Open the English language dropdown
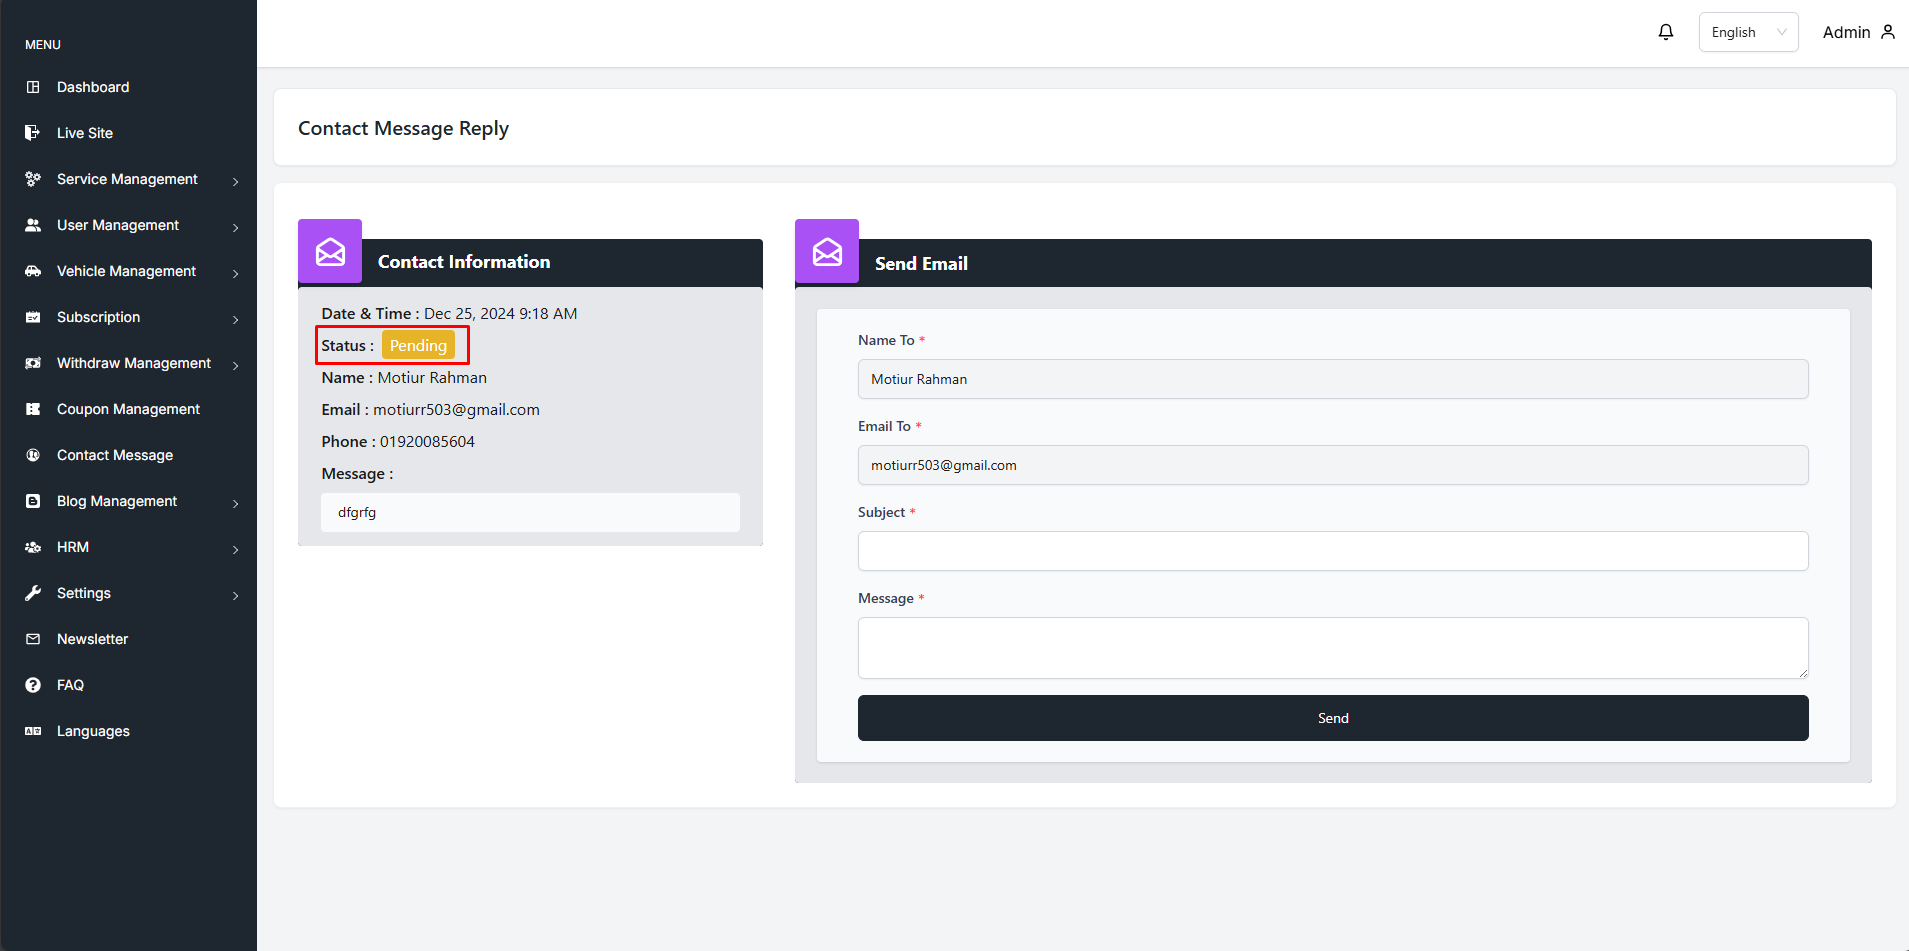The image size is (1909, 951). [1748, 32]
